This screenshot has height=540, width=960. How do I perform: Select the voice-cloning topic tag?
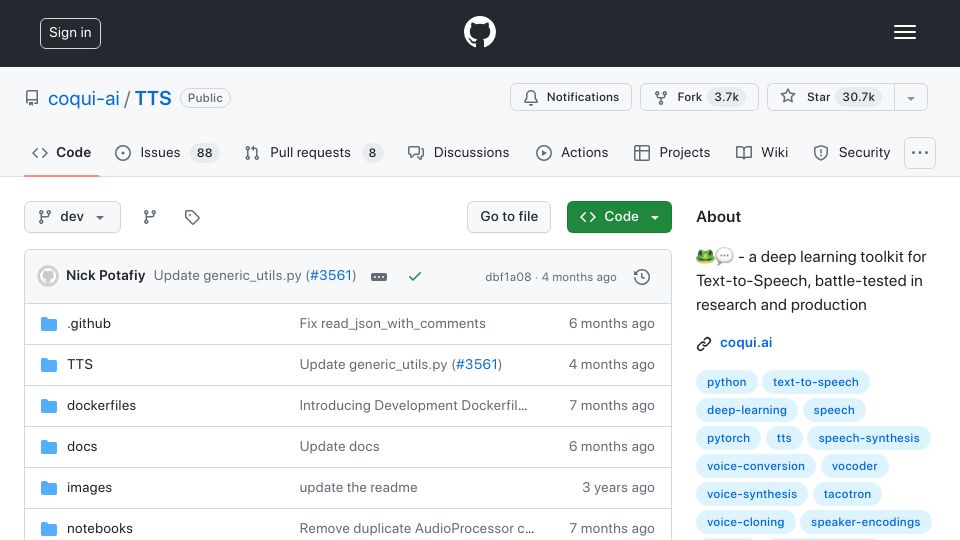[745, 523]
